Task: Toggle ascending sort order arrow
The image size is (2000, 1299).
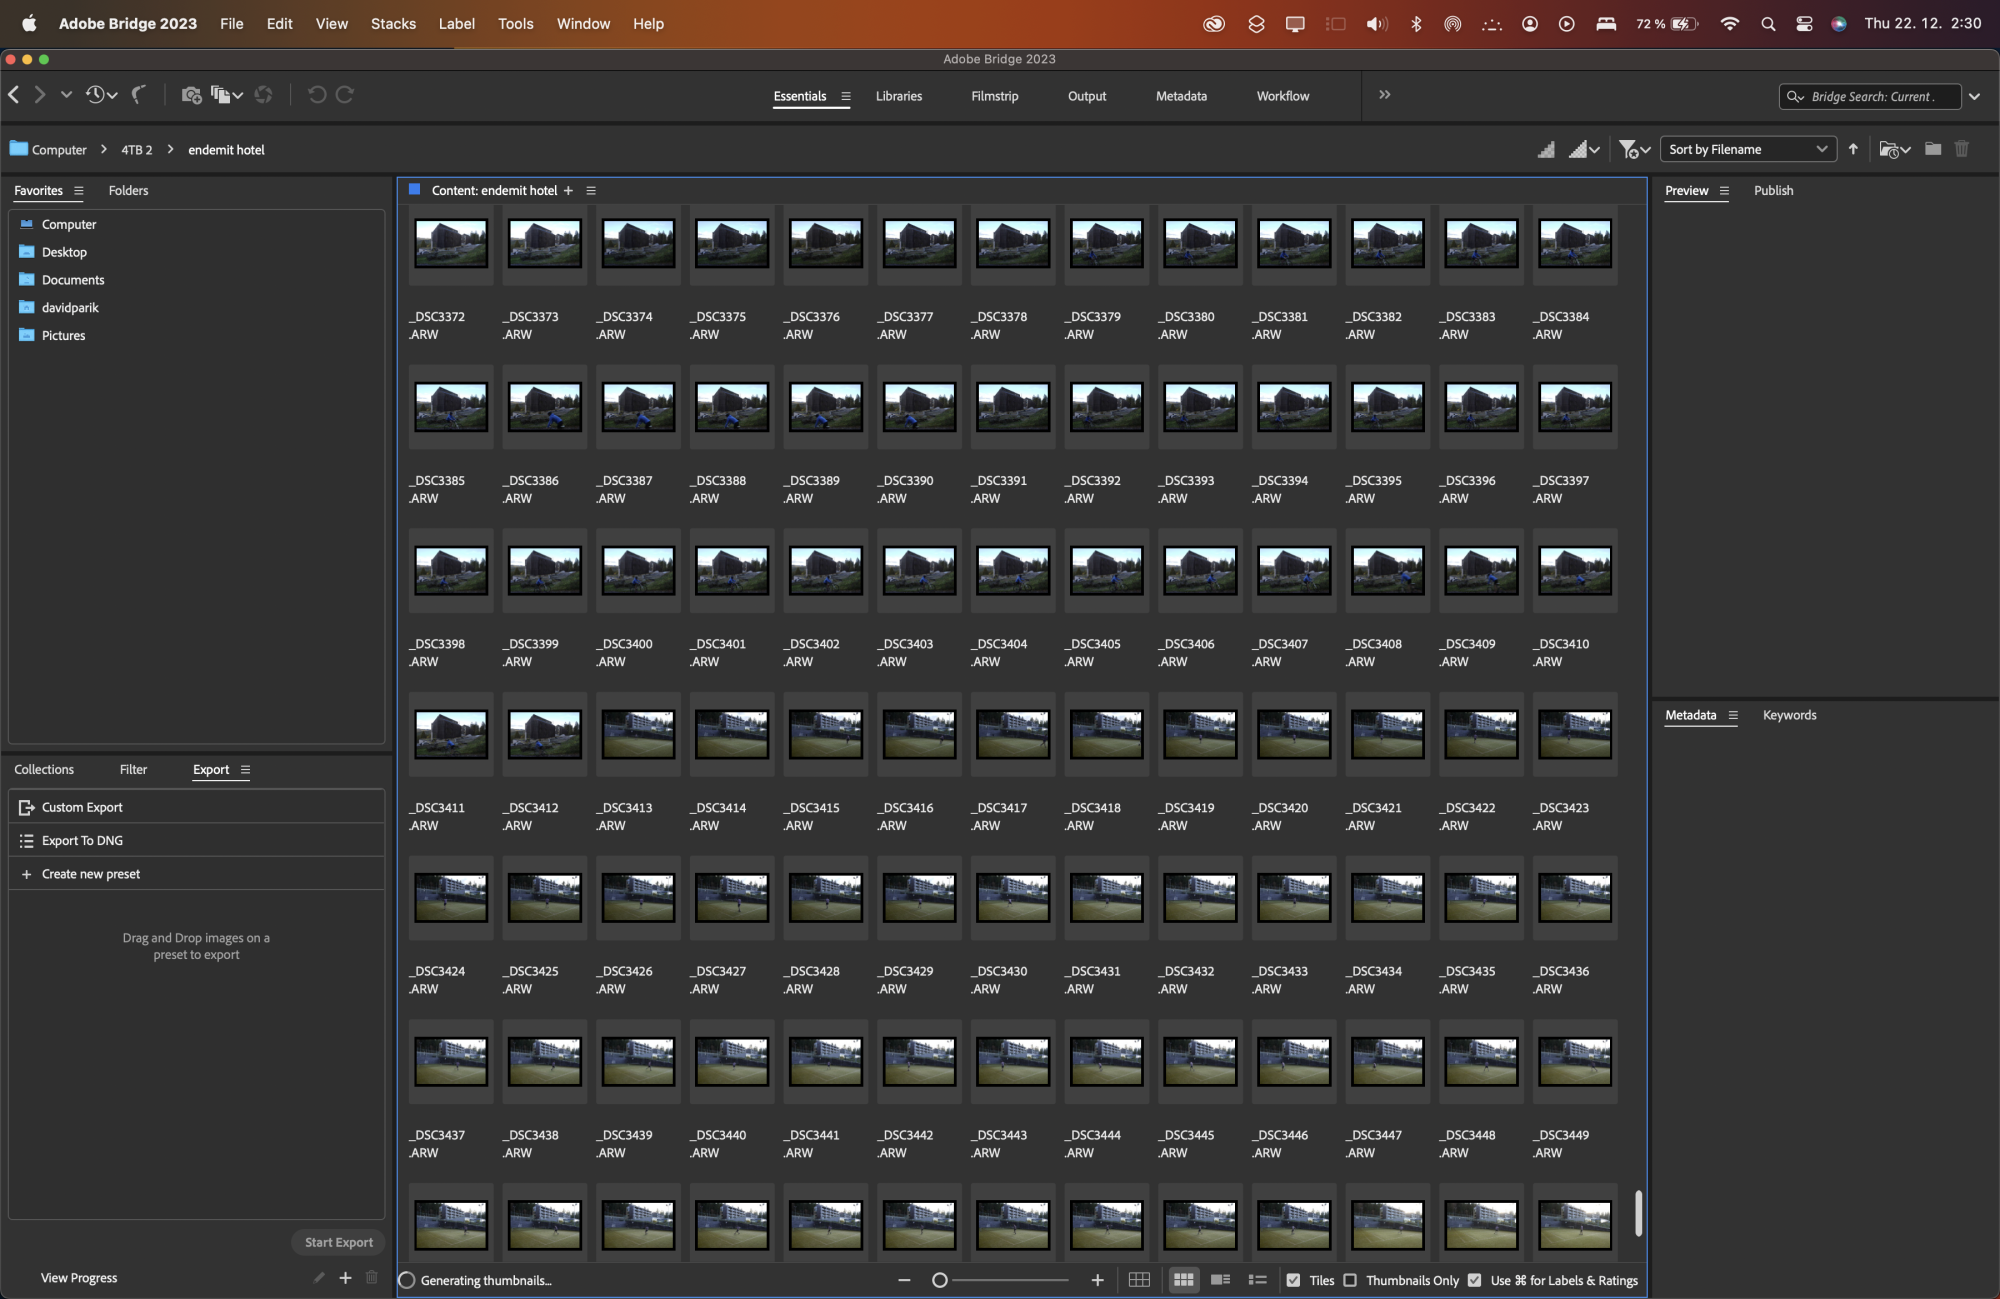Action: (1853, 149)
